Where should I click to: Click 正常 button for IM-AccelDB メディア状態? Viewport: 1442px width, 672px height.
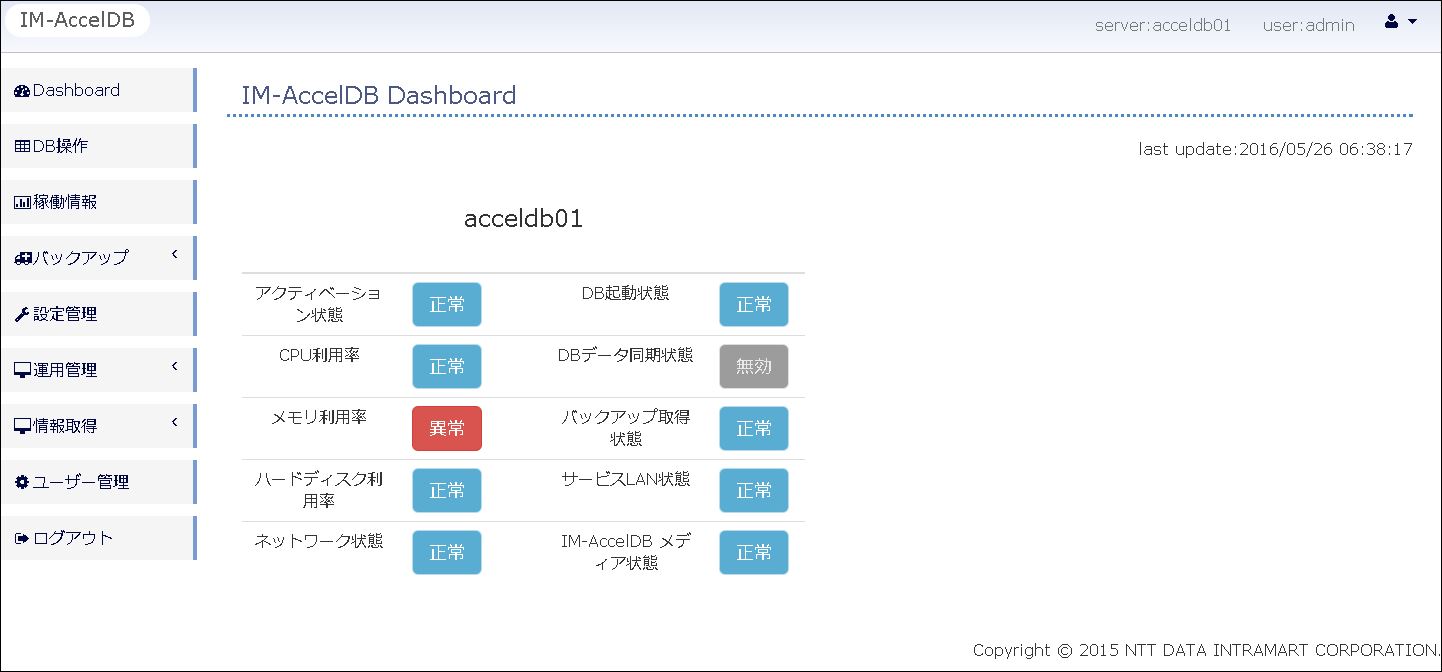click(754, 553)
